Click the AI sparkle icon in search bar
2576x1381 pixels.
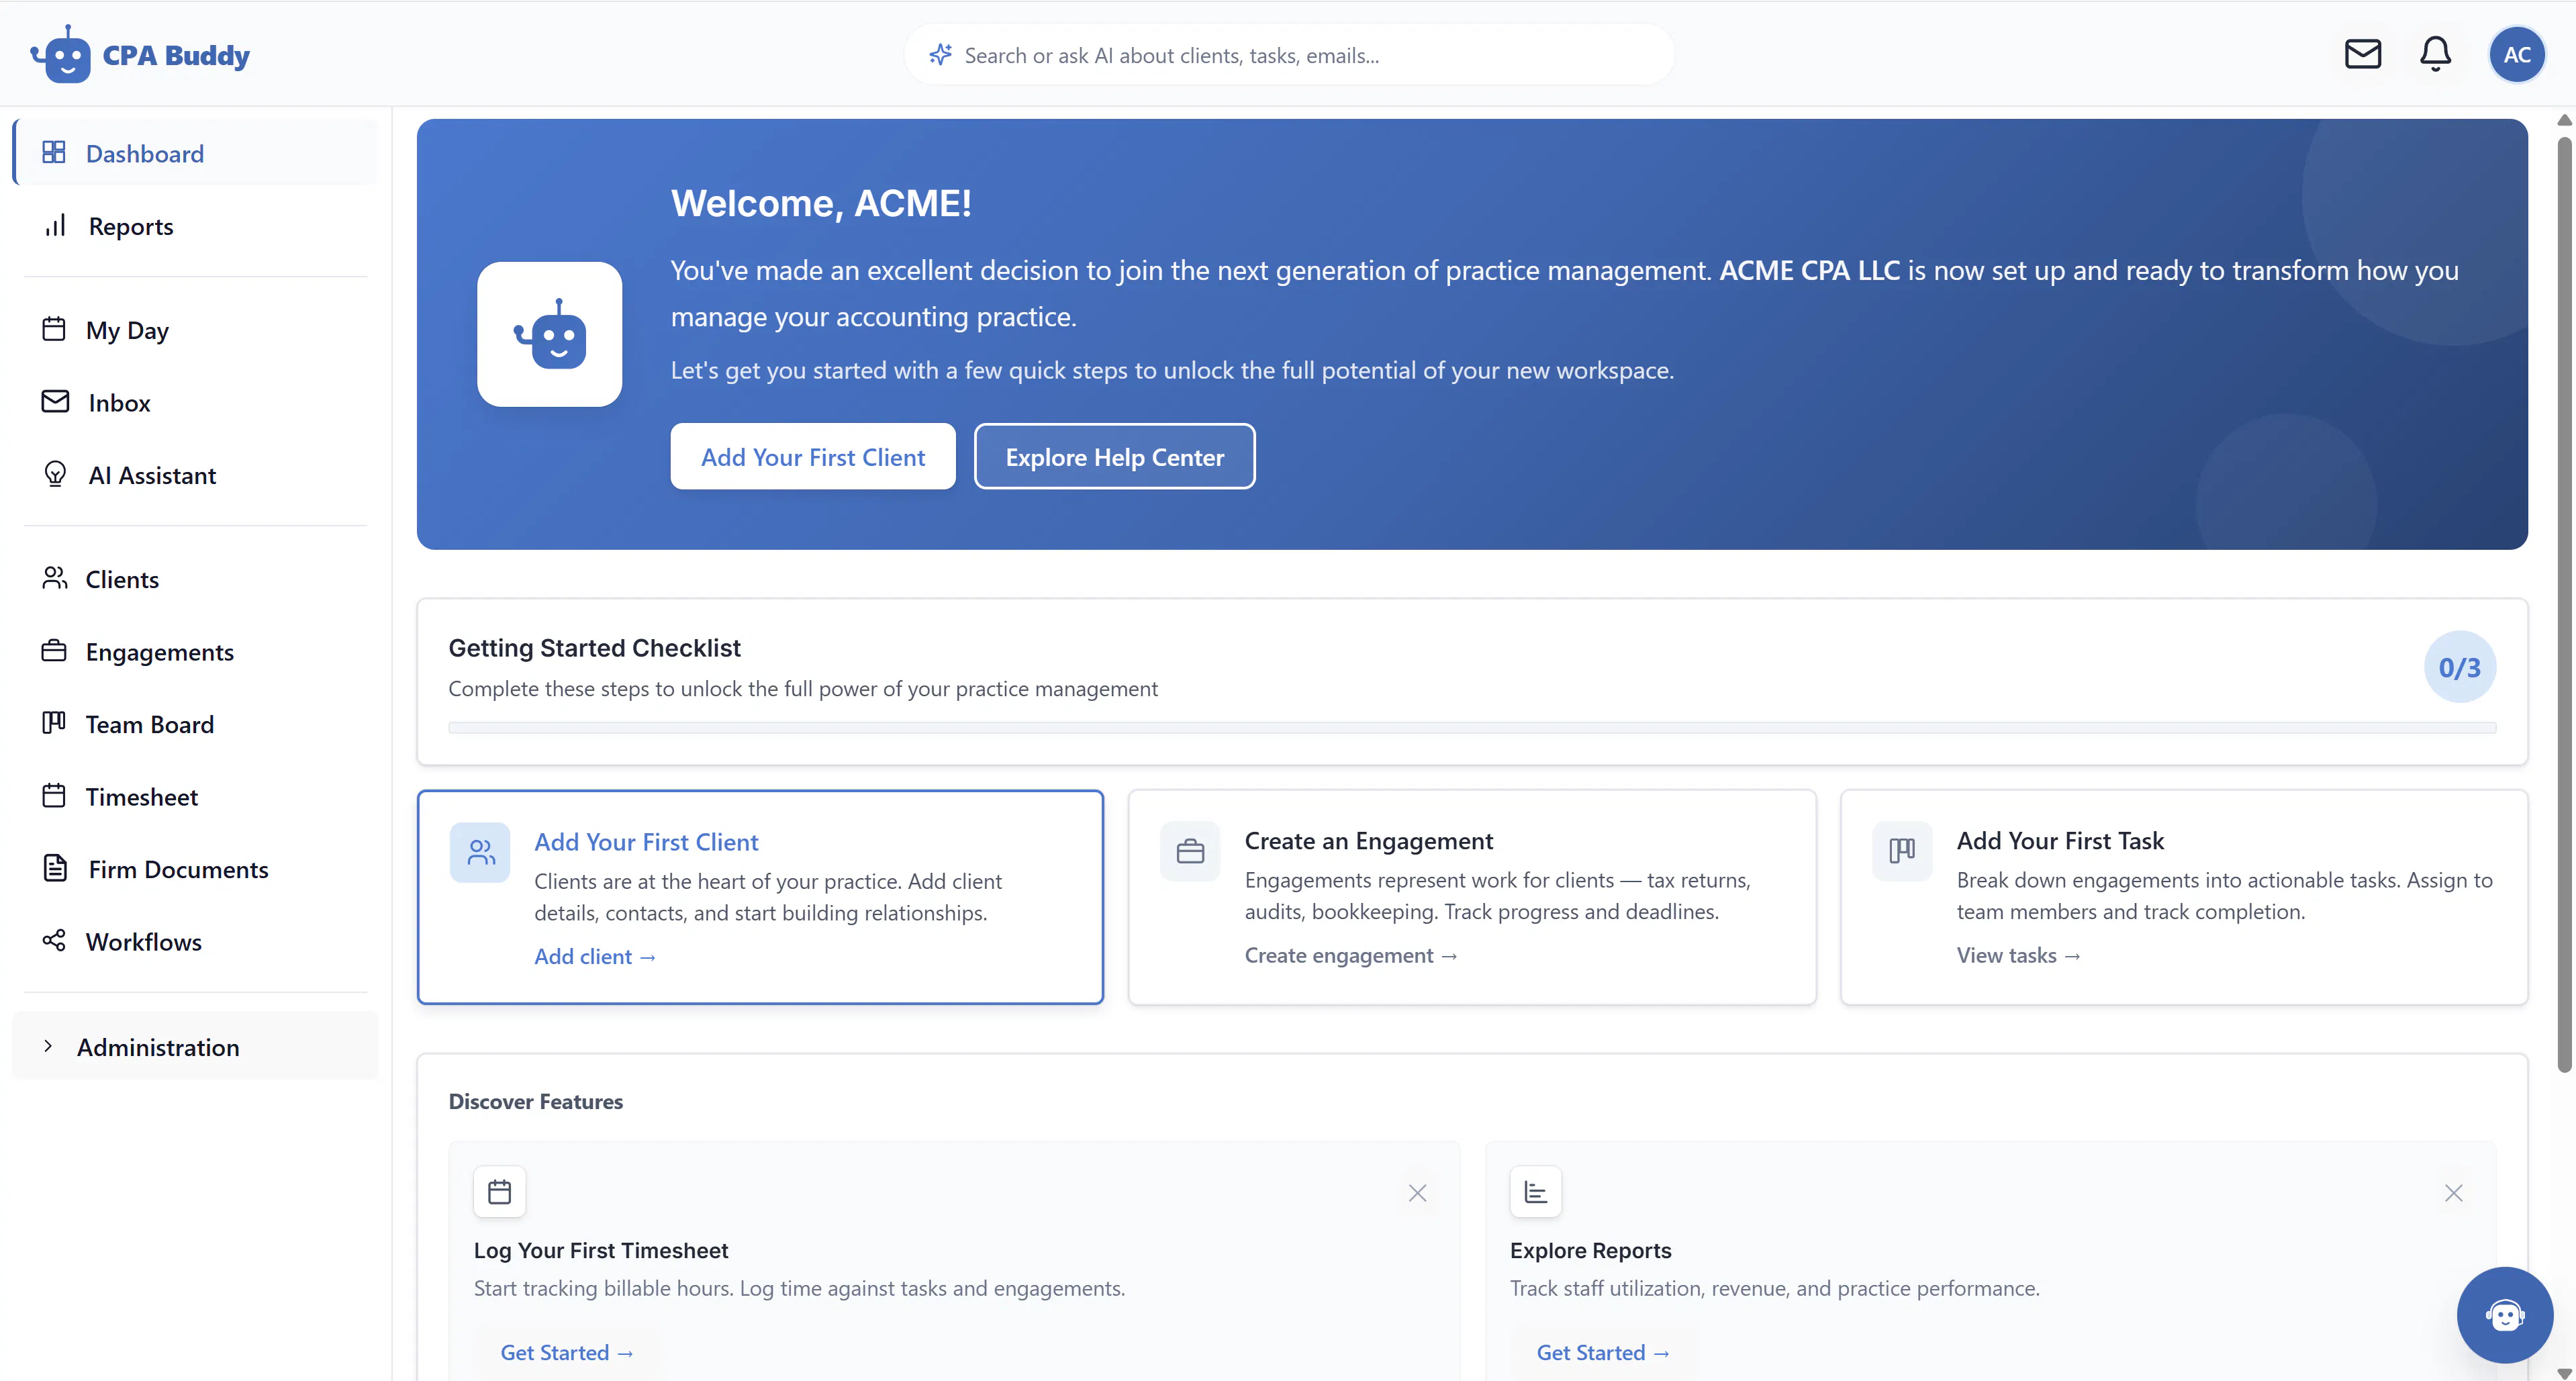coord(940,54)
